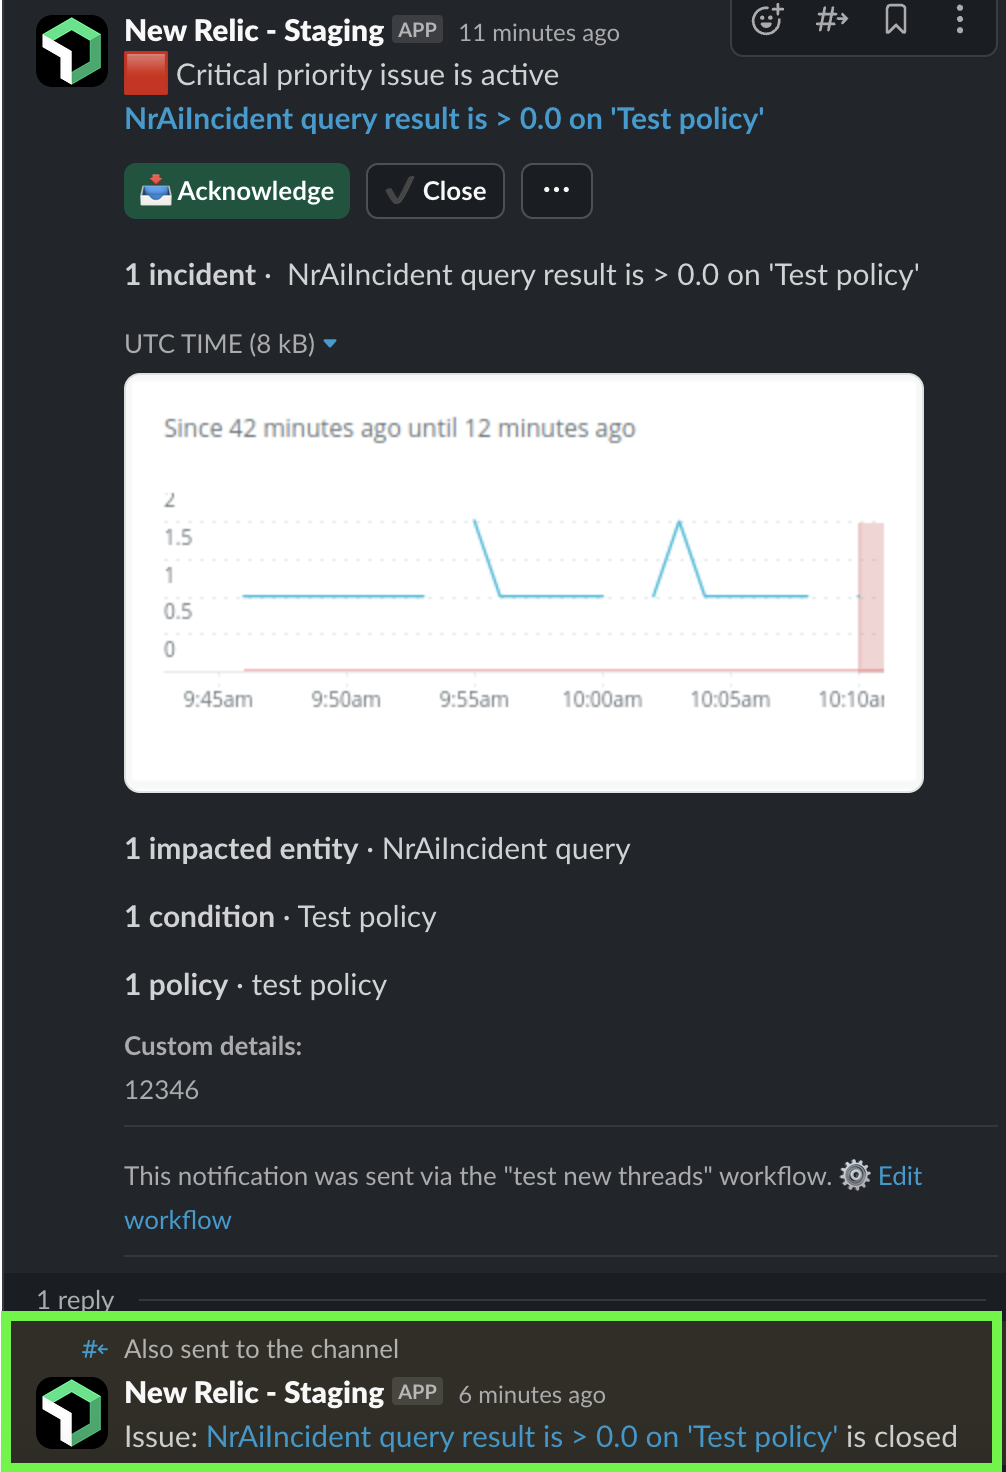Click the channel icon beside 'Also sent'
The image size is (1006, 1472).
click(x=95, y=1349)
